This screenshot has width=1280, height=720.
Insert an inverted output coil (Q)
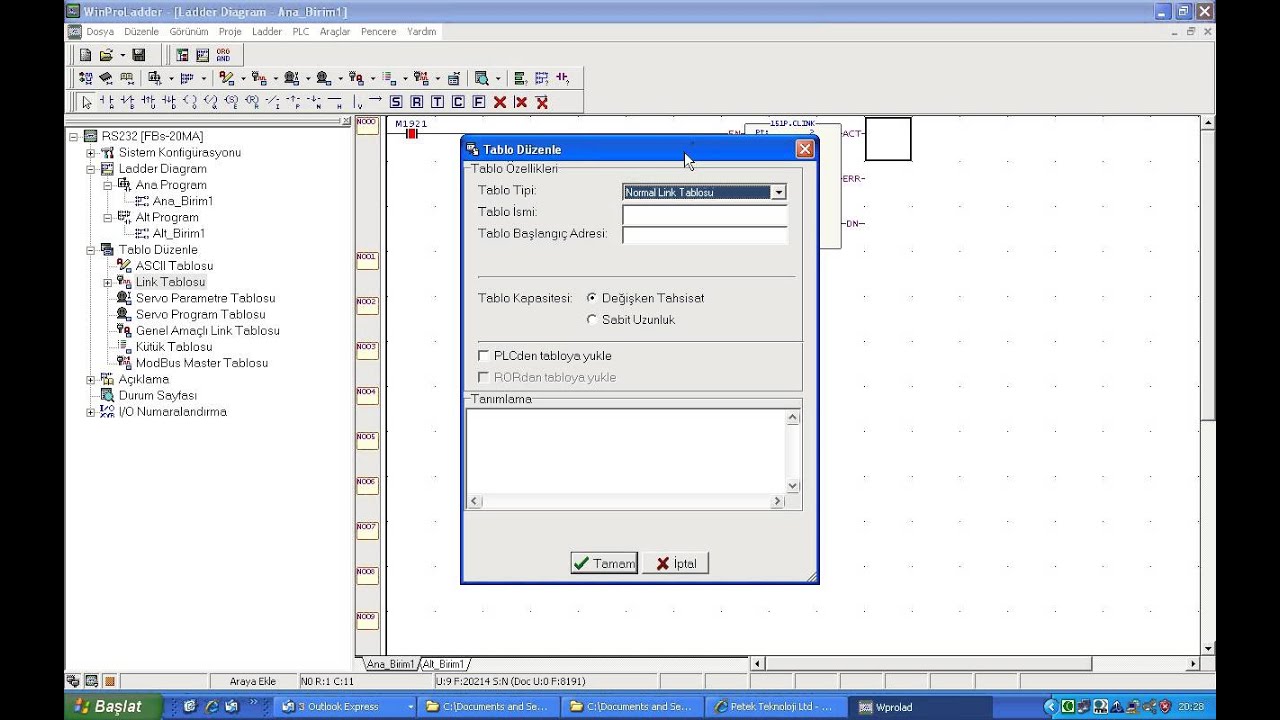click(211, 102)
